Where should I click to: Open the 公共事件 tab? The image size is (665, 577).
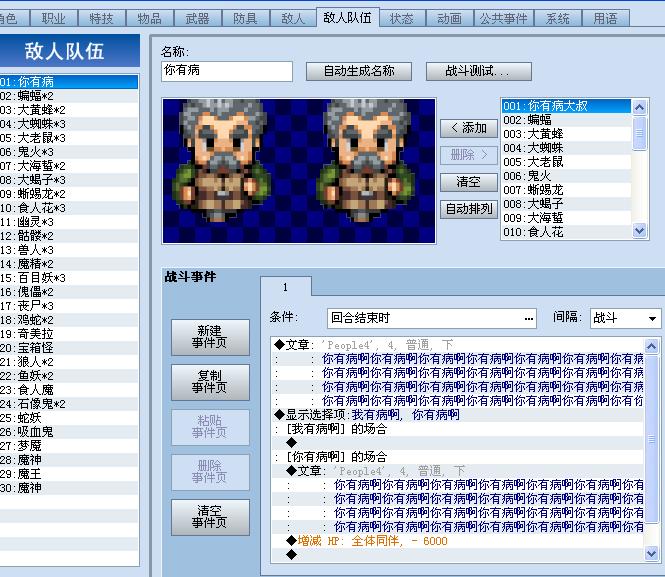click(x=503, y=19)
